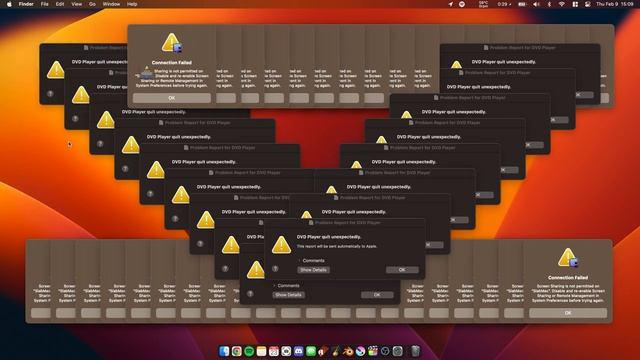This screenshot has width=640, height=360.
Task: Click dock icon between Calendar and Discord
Action: (286, 351)
